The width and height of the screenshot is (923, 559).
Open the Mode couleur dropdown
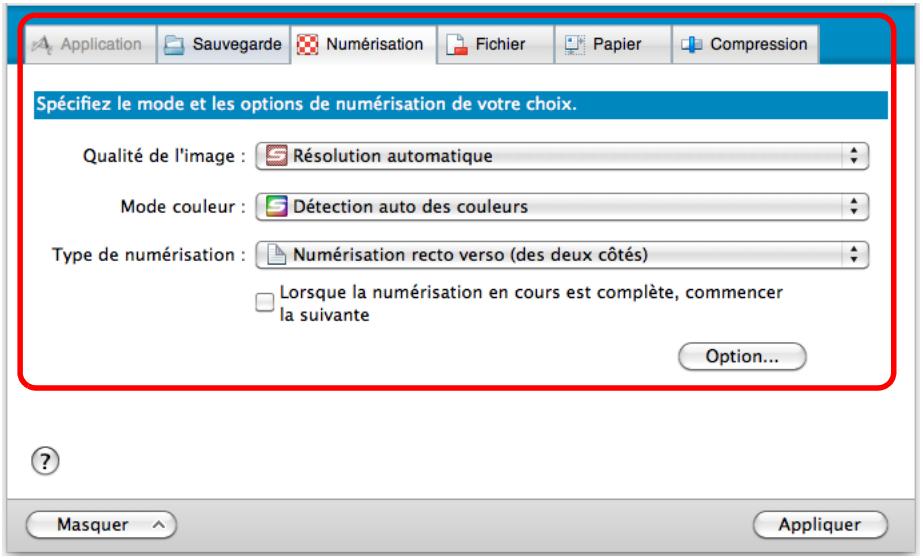[x=562, y=207]
